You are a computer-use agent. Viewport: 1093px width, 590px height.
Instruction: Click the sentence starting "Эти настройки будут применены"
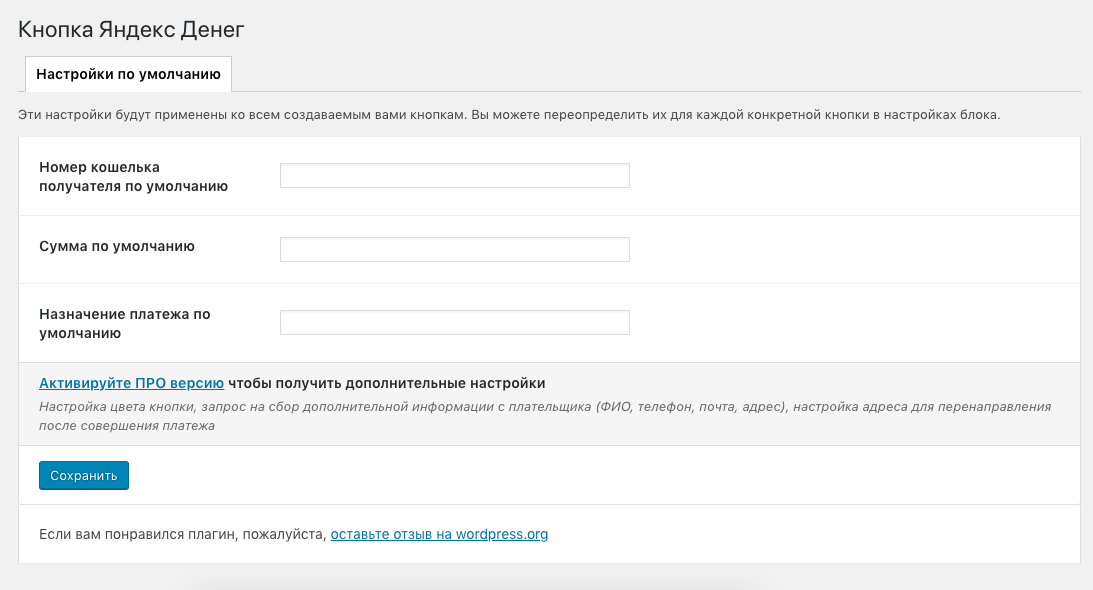point(240,115)
